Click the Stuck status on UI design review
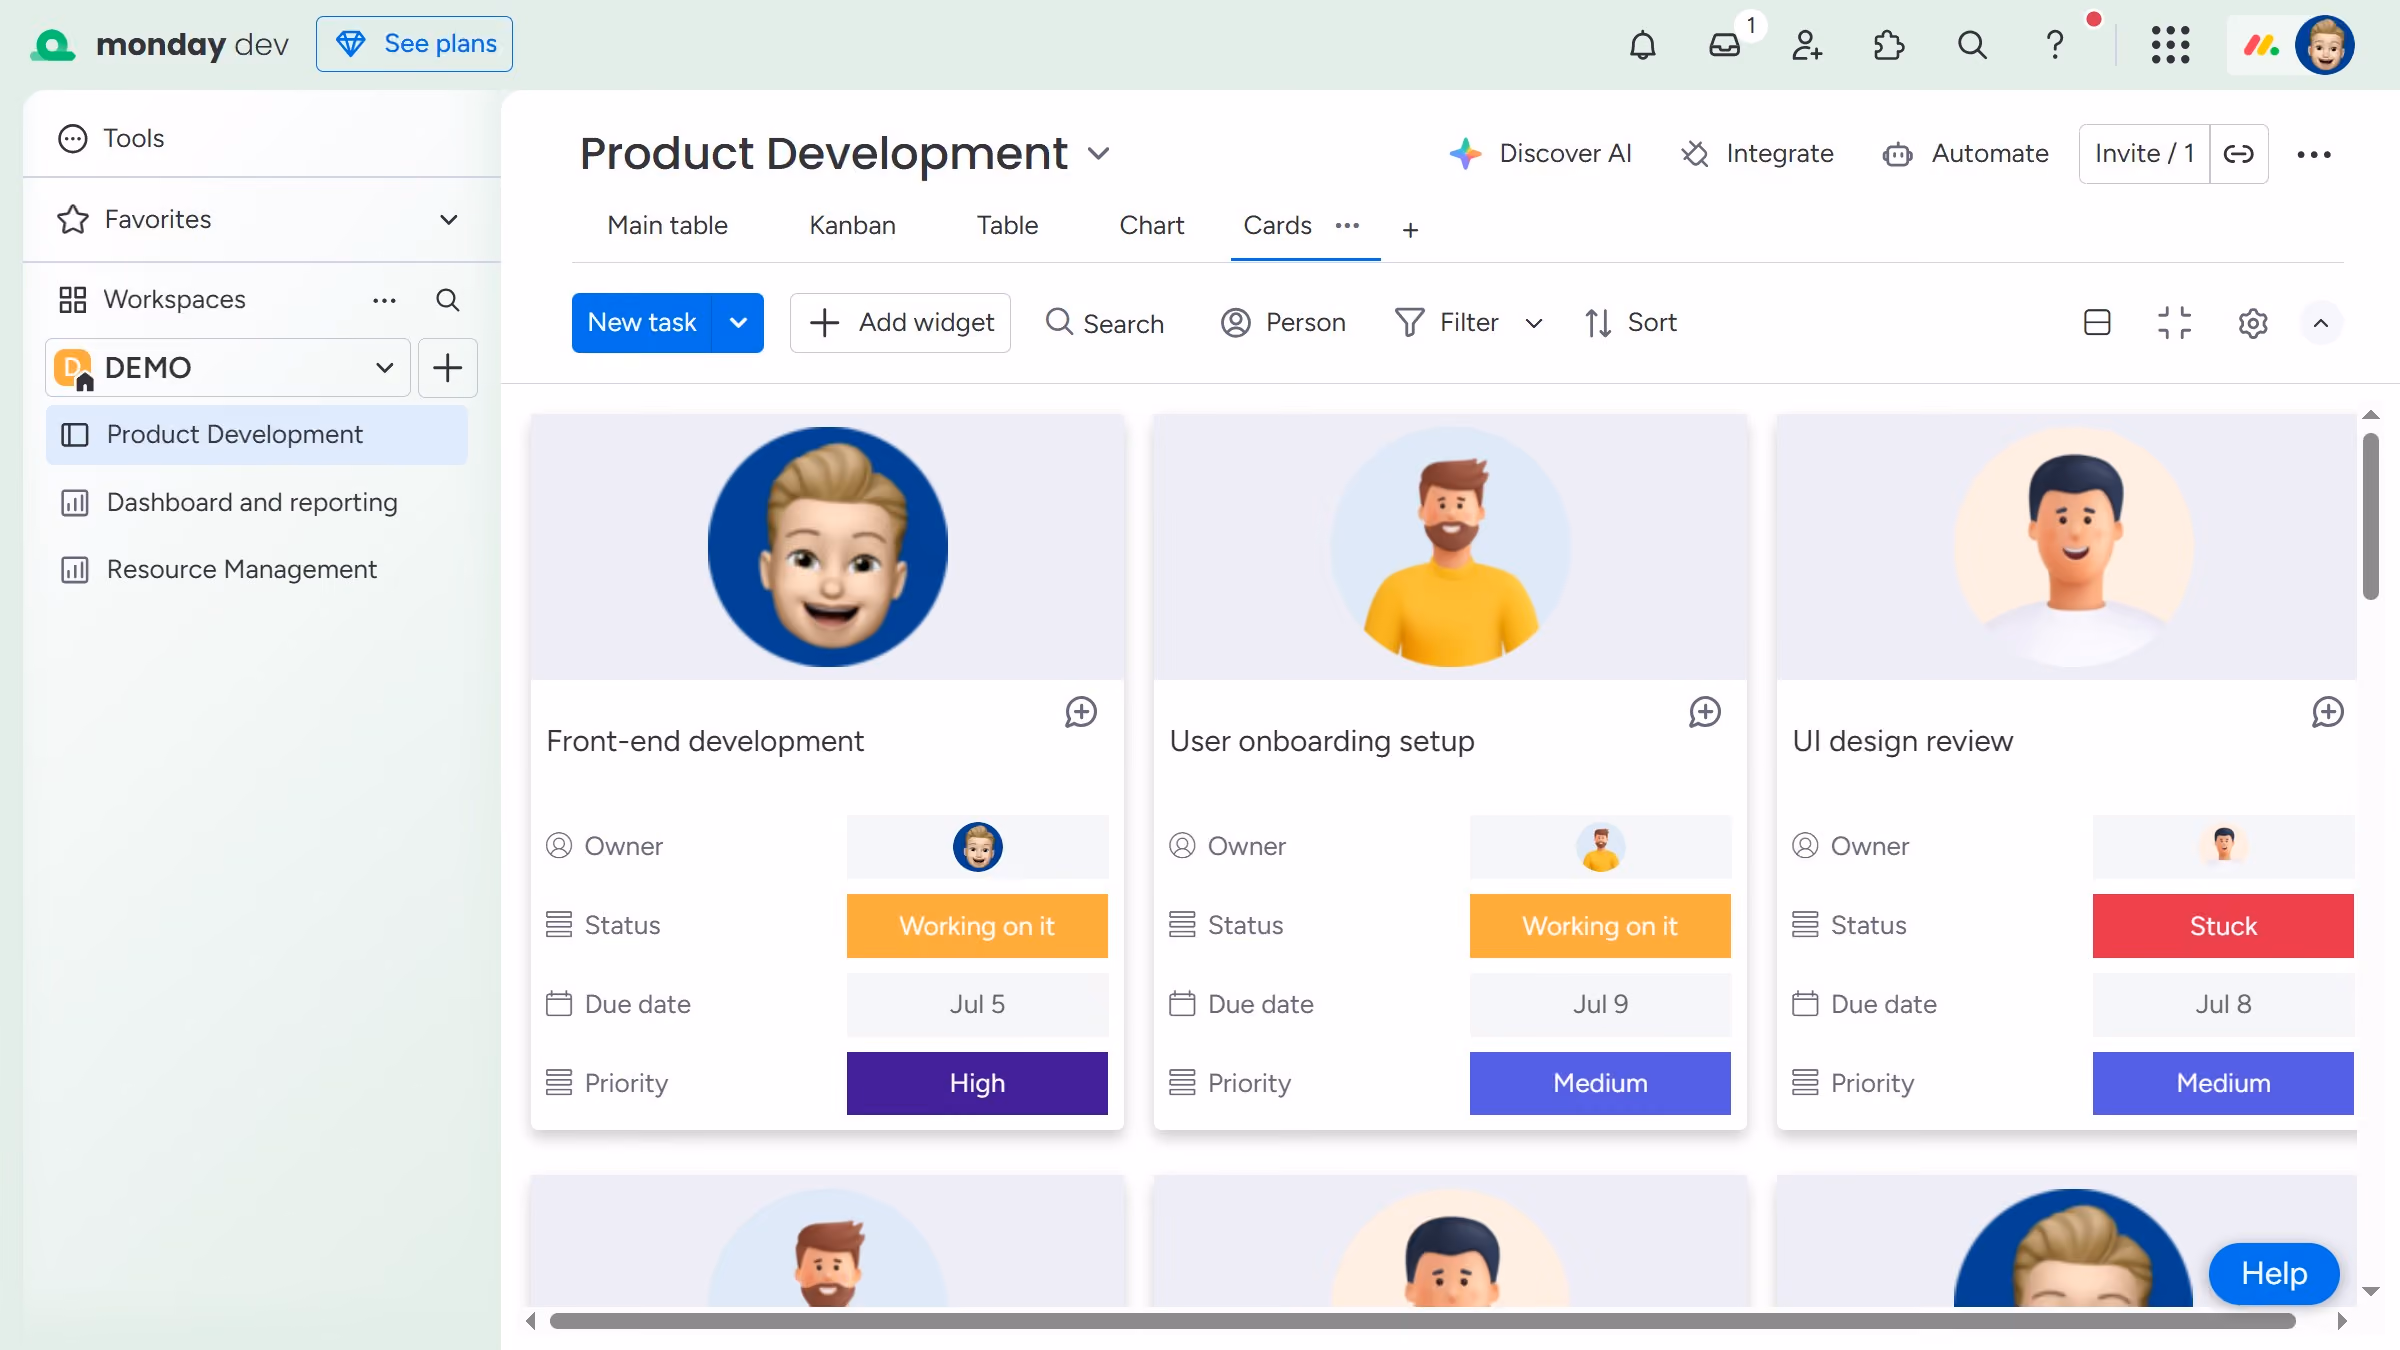This screenshot has width=2400, height=1350. tap(2223, 926)
